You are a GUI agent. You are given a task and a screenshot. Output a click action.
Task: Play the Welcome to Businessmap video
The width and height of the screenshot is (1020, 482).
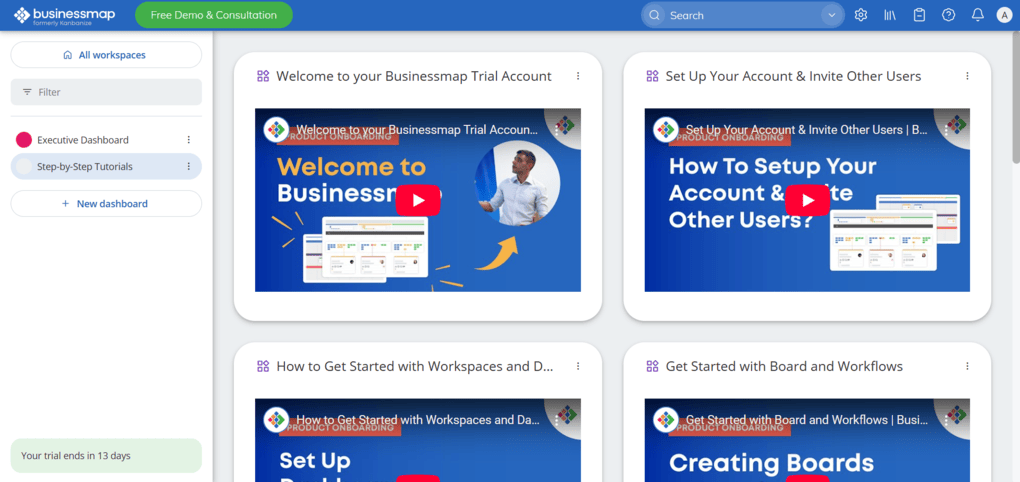[x=417, y=200]
